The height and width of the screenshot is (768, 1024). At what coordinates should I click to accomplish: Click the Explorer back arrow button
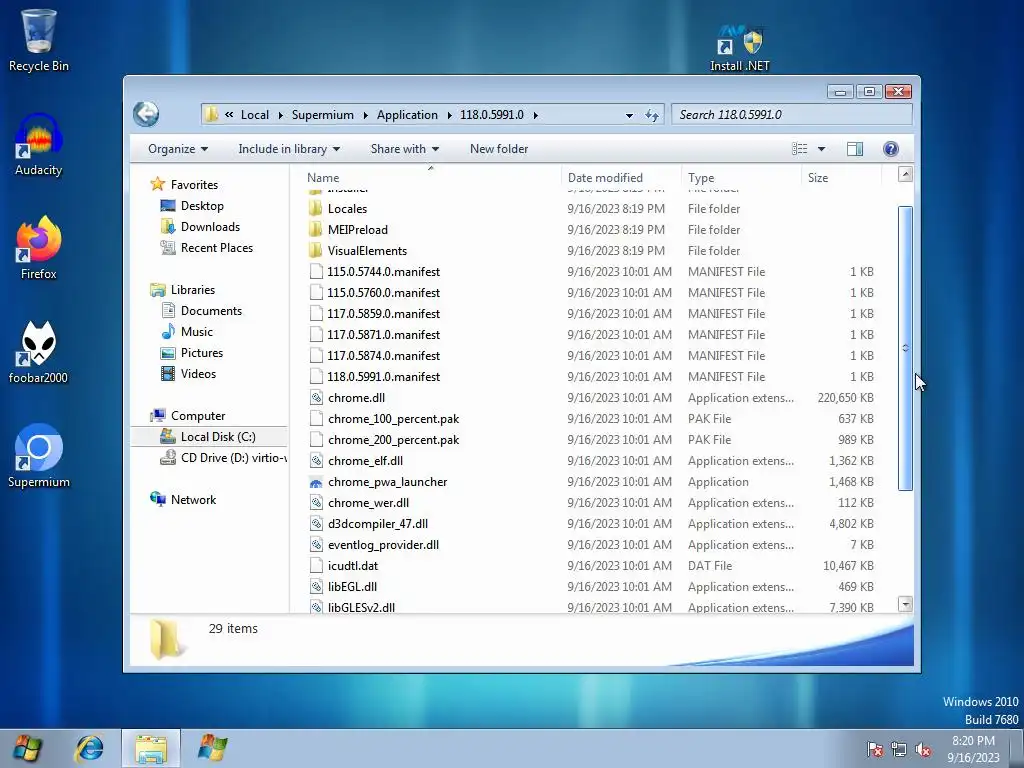pos(146,114)
